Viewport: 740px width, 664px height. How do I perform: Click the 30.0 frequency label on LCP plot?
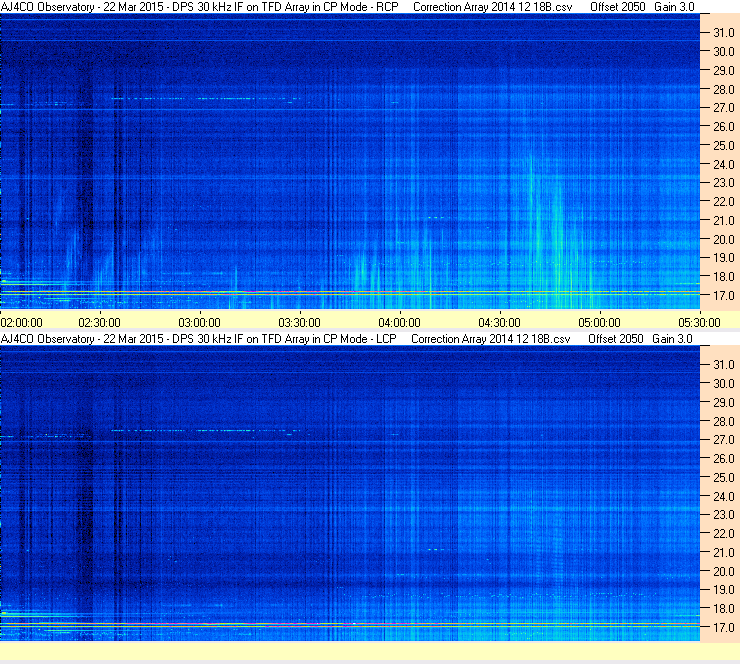723,384
